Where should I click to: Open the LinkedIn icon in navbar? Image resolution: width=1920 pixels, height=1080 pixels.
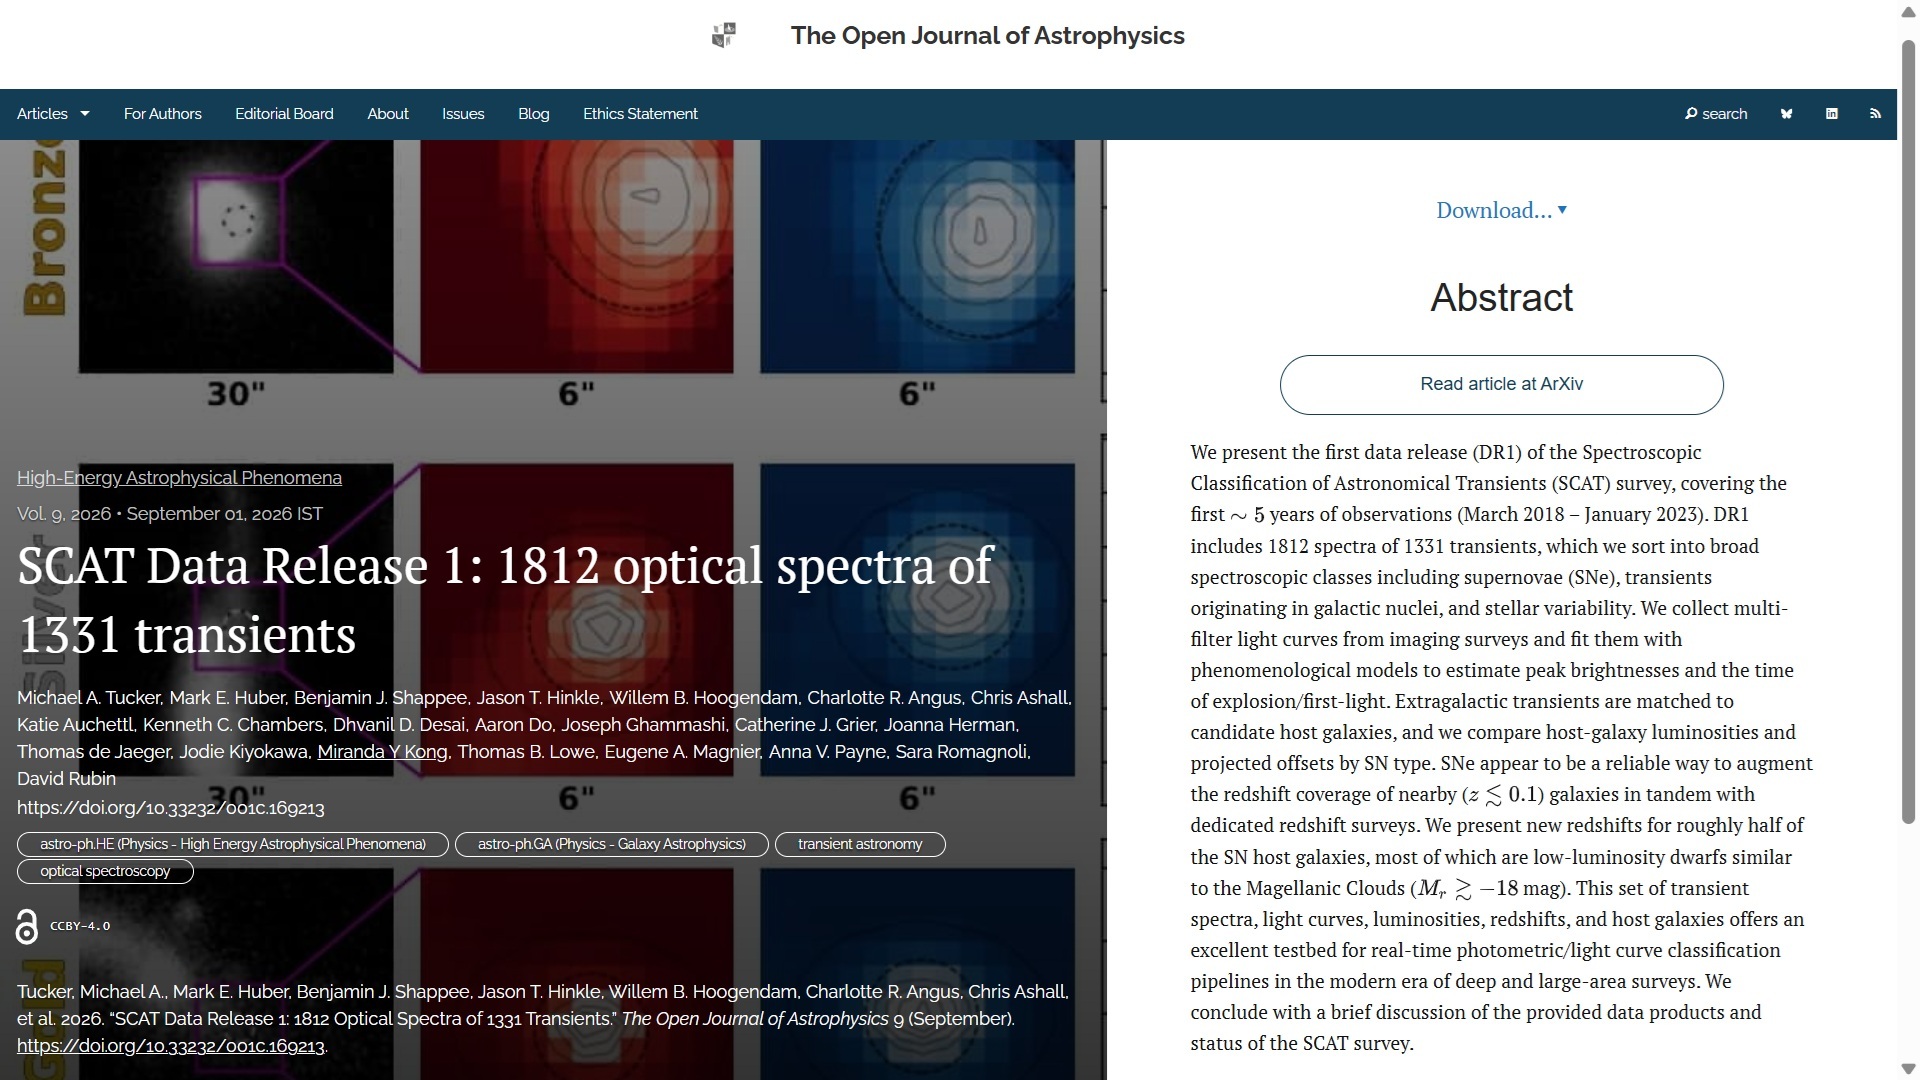1831,114
